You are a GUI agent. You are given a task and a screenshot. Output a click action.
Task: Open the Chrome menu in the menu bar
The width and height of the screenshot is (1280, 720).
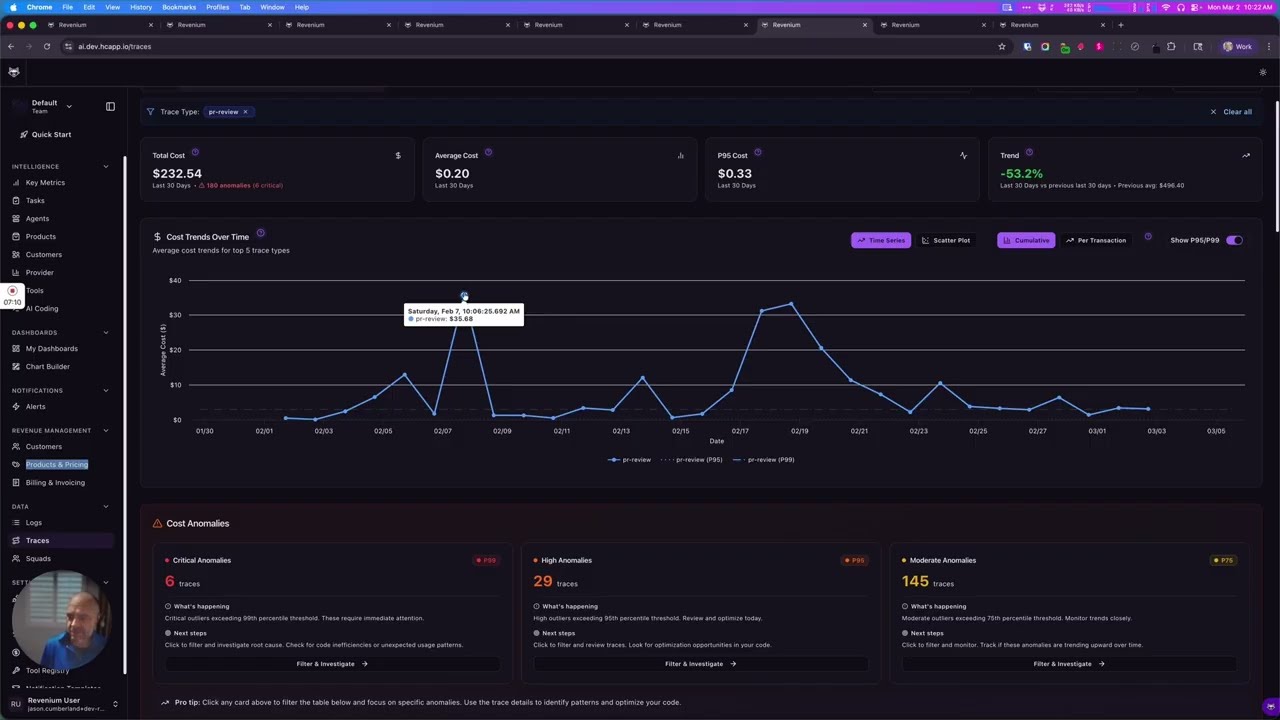39,7
